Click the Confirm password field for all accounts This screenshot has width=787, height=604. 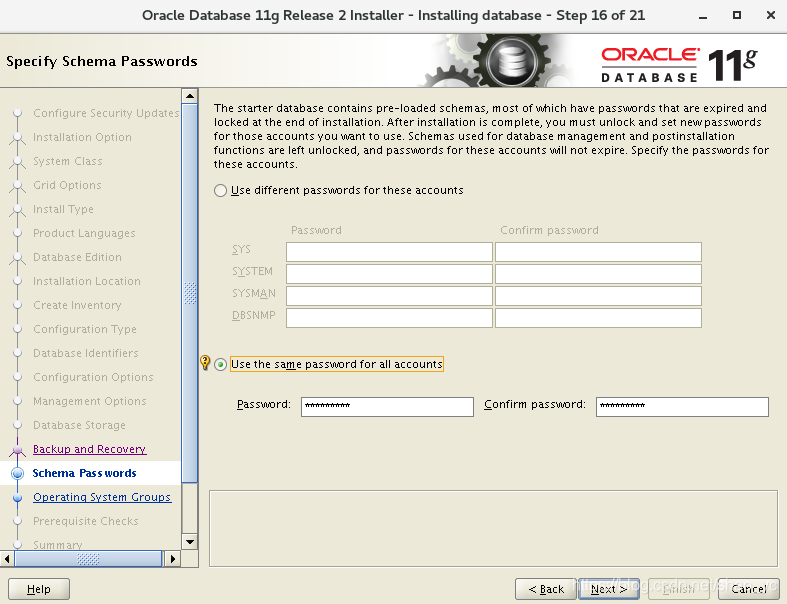pos(682,407)
